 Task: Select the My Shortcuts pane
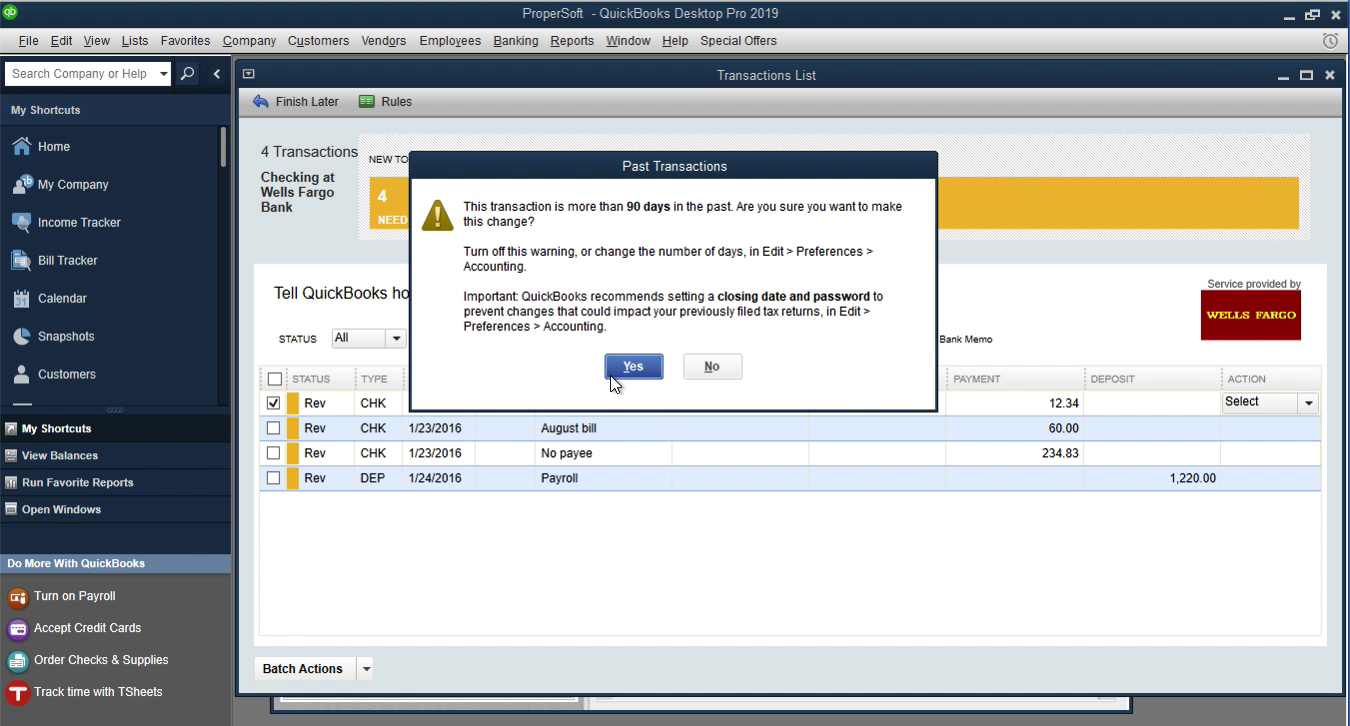click(x=115, y=428)
